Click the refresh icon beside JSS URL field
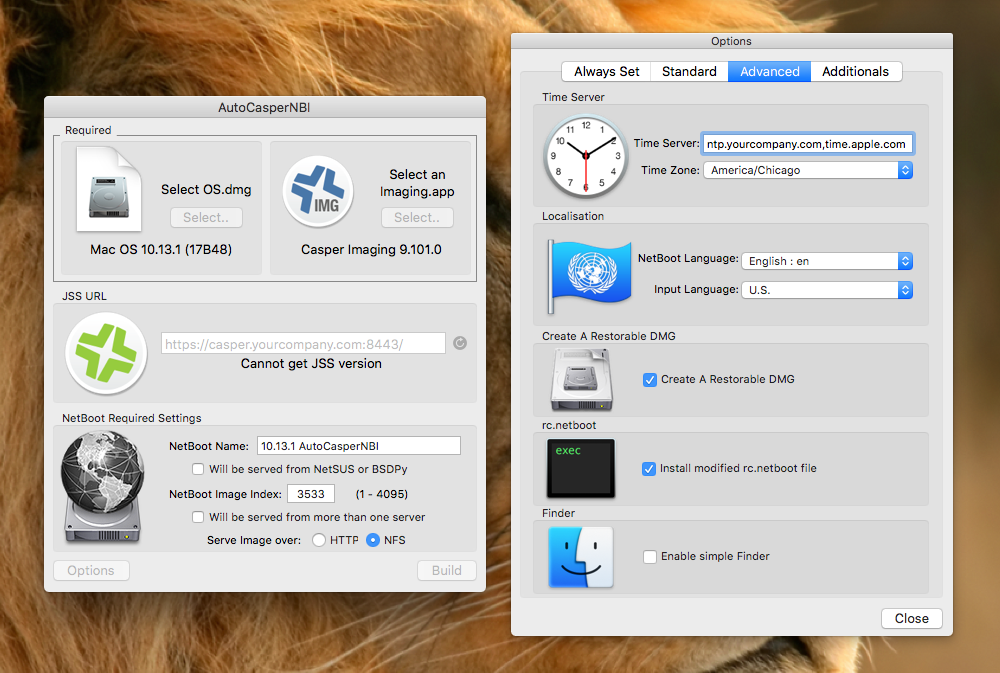Viewport: 1000px width, 673px height. coord(460,343)
